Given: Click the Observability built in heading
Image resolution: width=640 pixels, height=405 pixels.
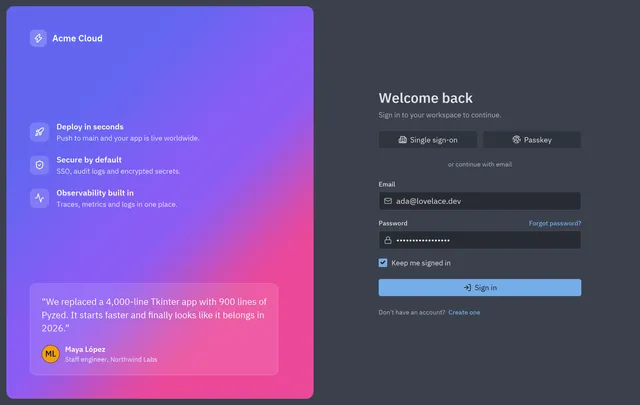Looking at the screenshot, I should tap(95, 193).
